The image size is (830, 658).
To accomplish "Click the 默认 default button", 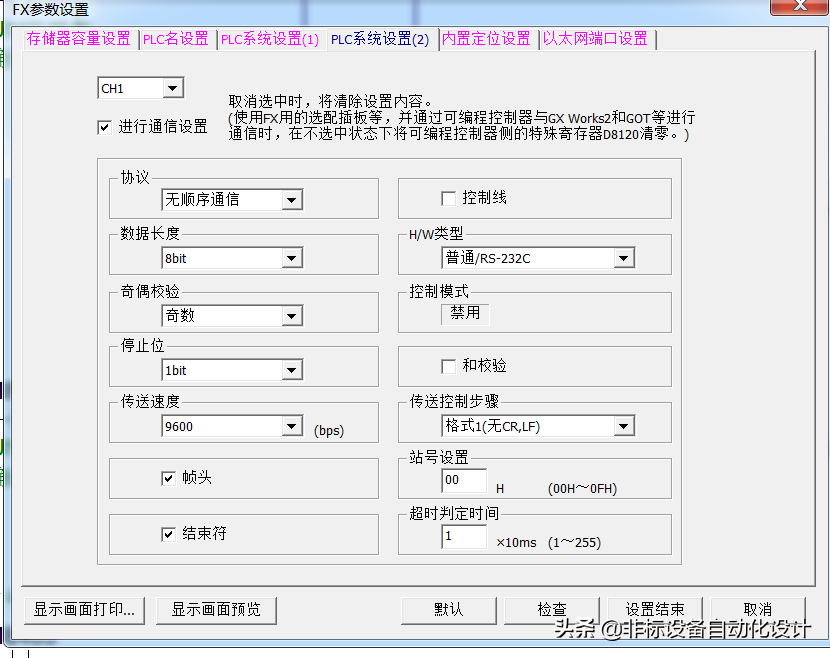I will point(448,609).
